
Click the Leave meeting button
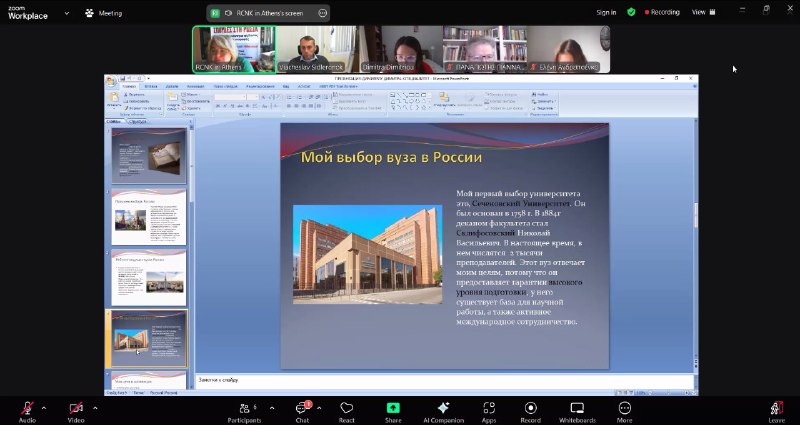777,412
